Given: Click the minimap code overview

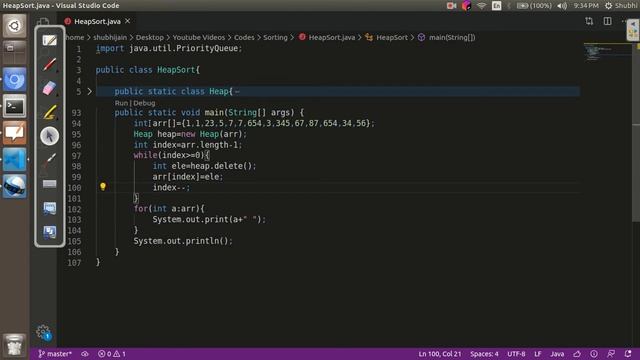Looking at the screenshot, I should coord(608,52).
